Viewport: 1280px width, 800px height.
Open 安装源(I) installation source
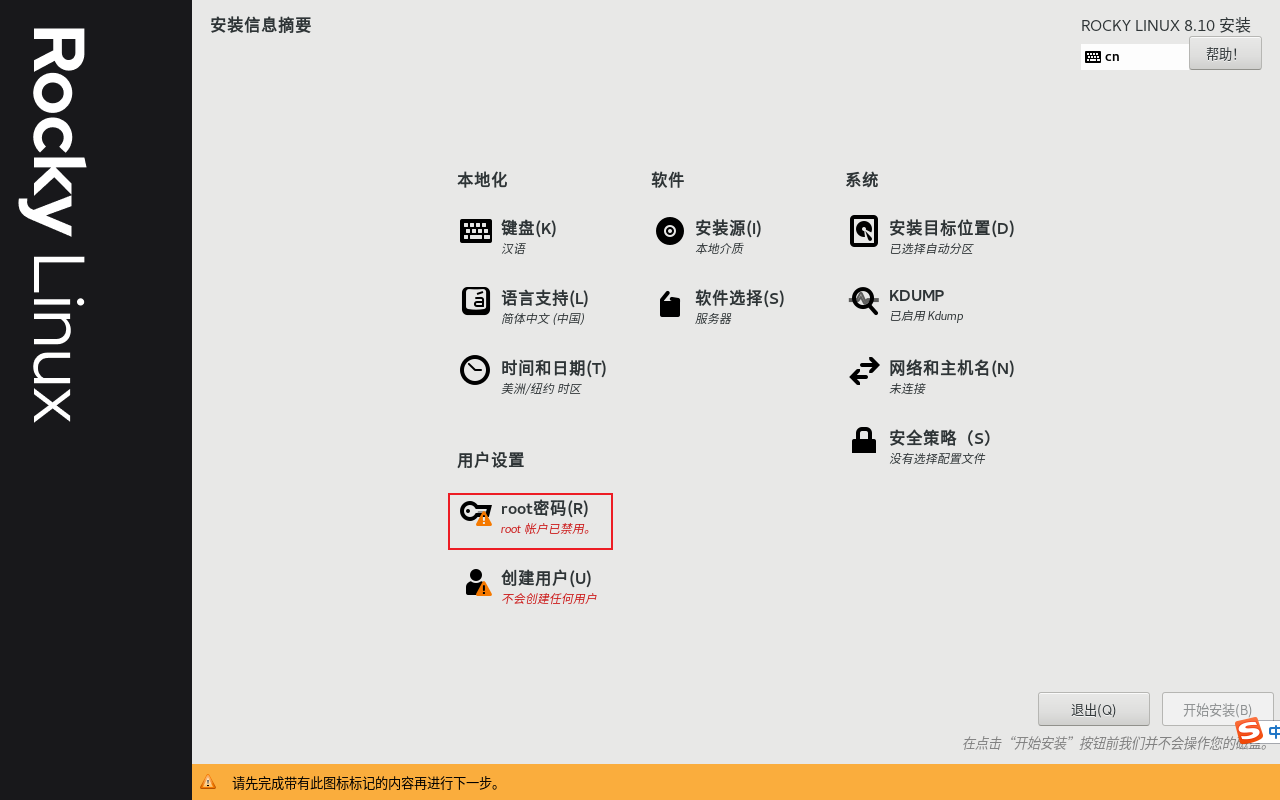pyautogui.click(x=729, y=228)
